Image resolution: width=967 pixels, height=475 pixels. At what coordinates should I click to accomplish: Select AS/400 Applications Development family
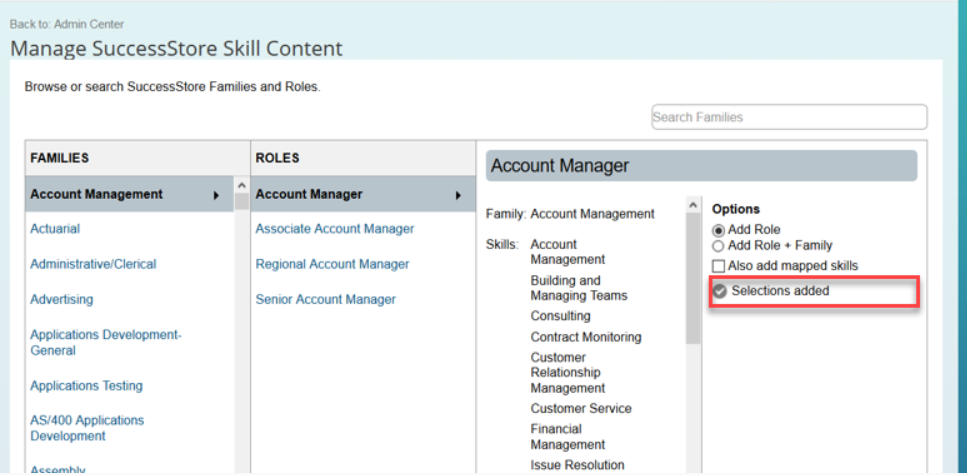click(x=87, y=428)
